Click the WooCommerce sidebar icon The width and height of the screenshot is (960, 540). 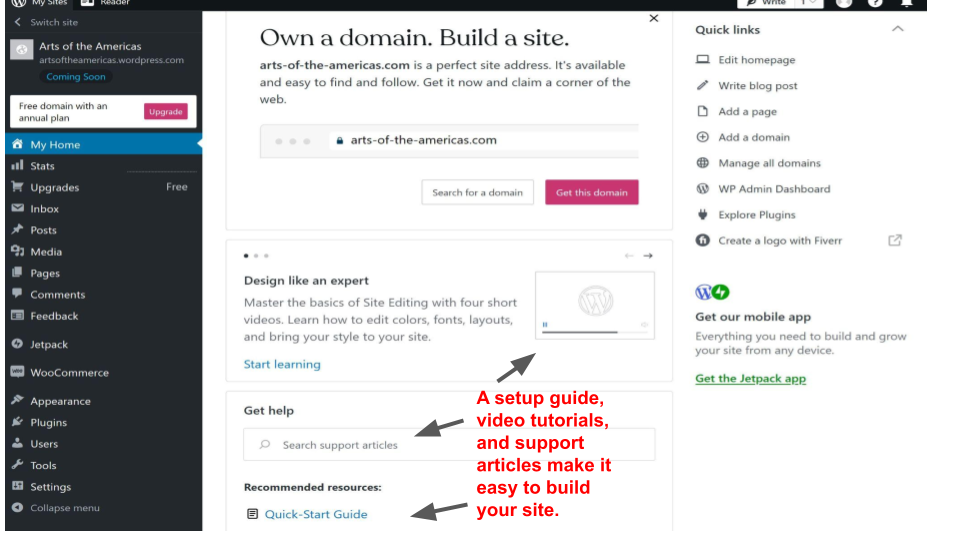(x=17, y=372)
